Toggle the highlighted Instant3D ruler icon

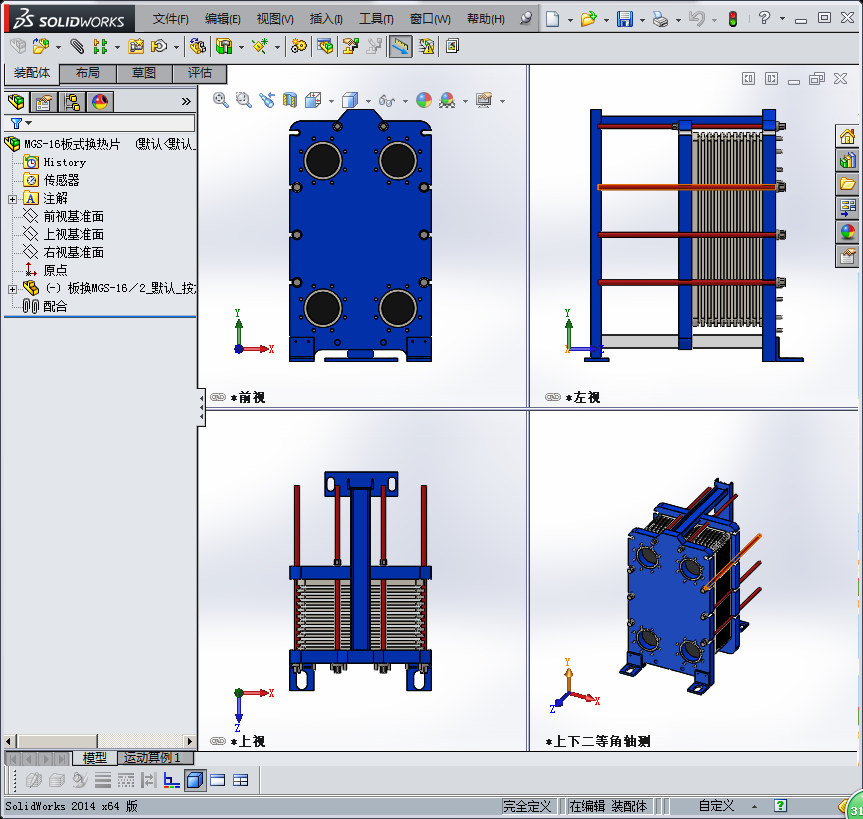pos(401,46)
